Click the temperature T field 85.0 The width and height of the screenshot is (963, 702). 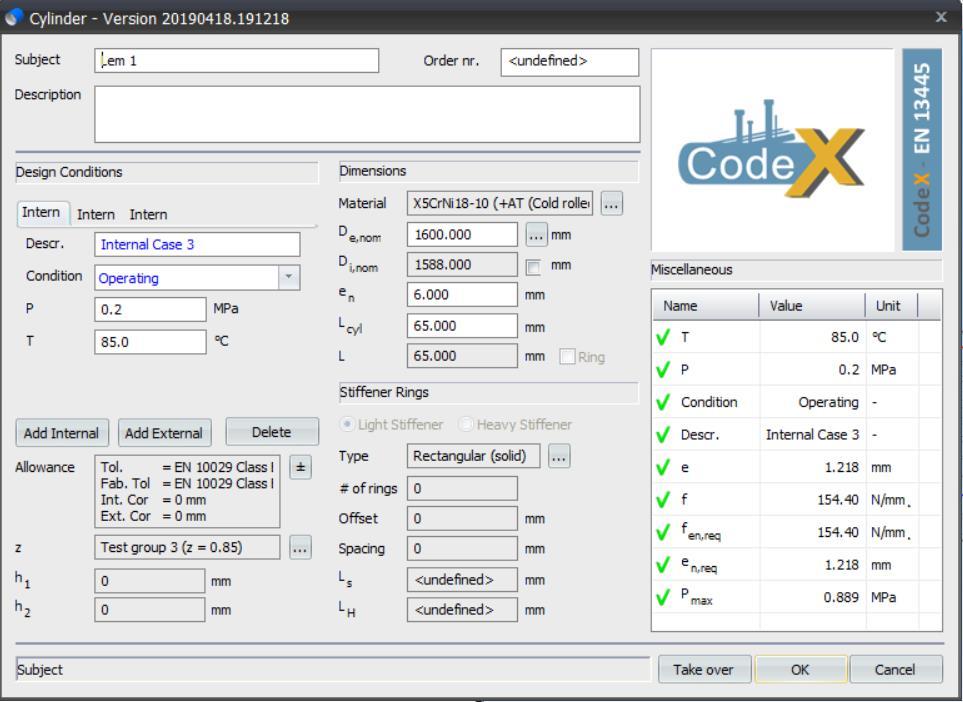[x=150, y=341]
